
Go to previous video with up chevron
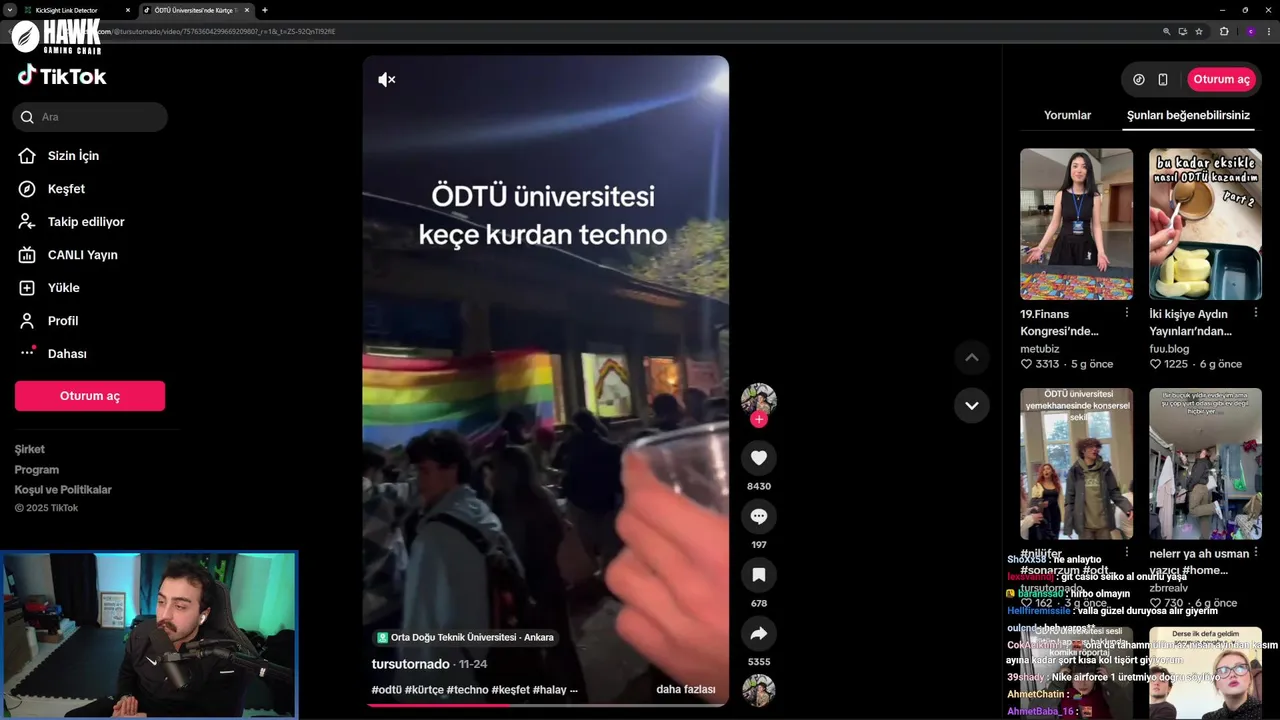pos(971,357)
